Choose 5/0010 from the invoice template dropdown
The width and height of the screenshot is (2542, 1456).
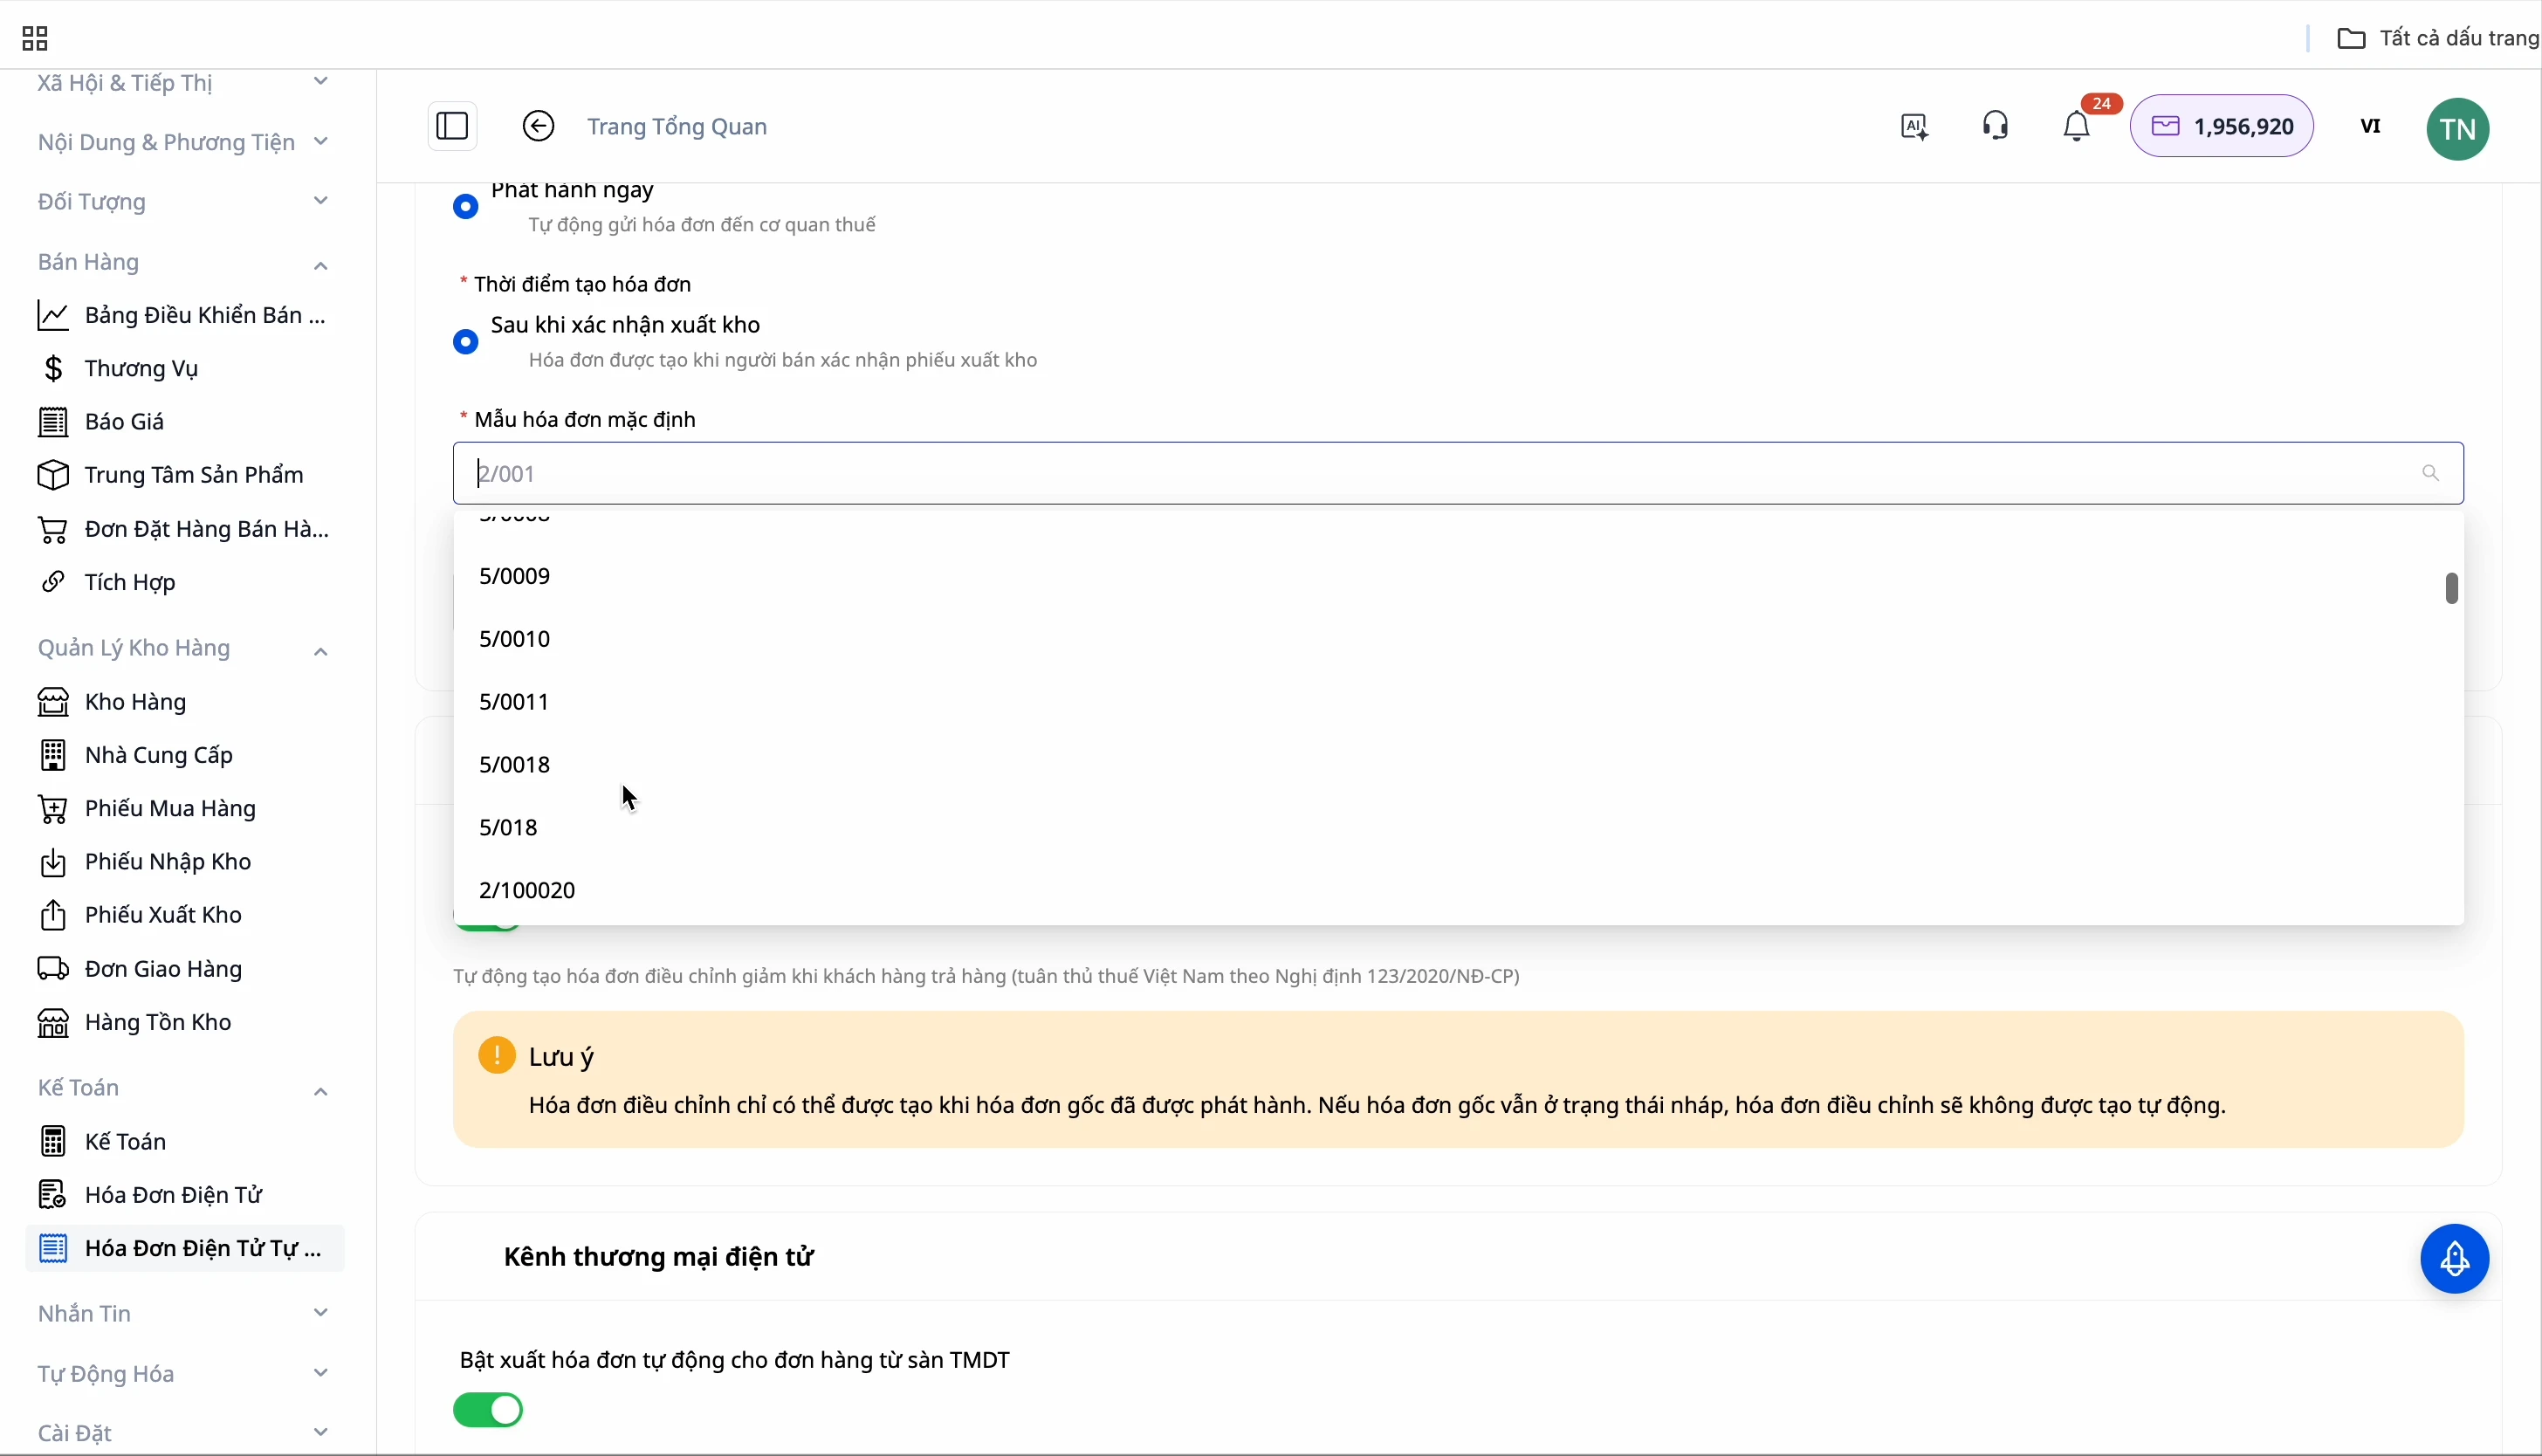515,639
